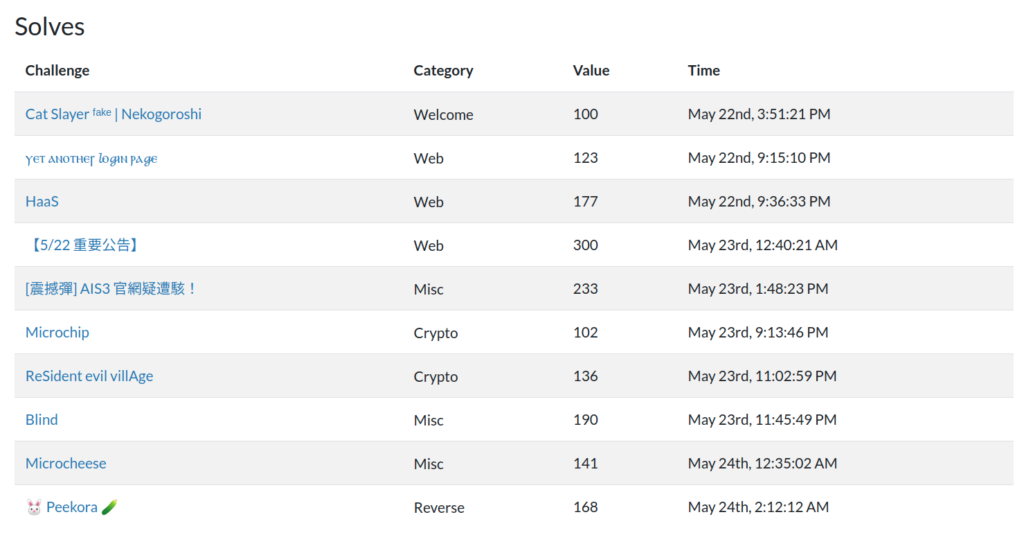Click the Solves section heading
Viewport: 1024px width, 544px height.
(x=50, y=27)
